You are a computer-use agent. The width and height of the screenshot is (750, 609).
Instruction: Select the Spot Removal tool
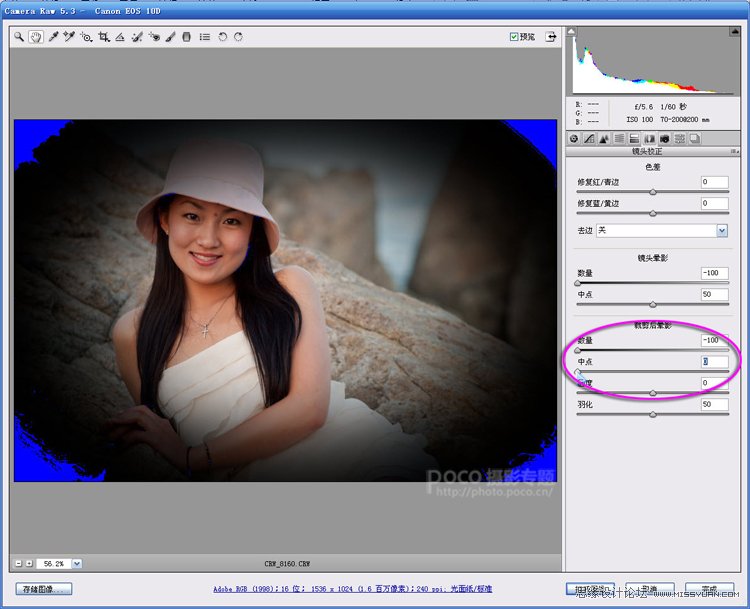tap(137, 37)
